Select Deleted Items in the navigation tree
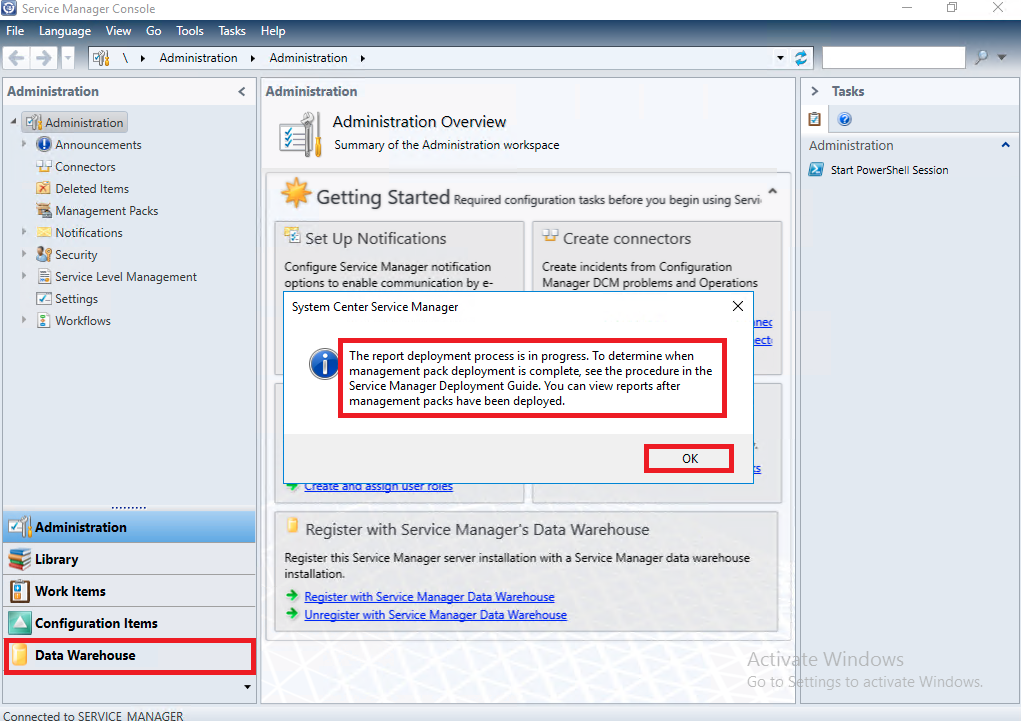This screenshot has width=1021, height=721. [92, 189]
